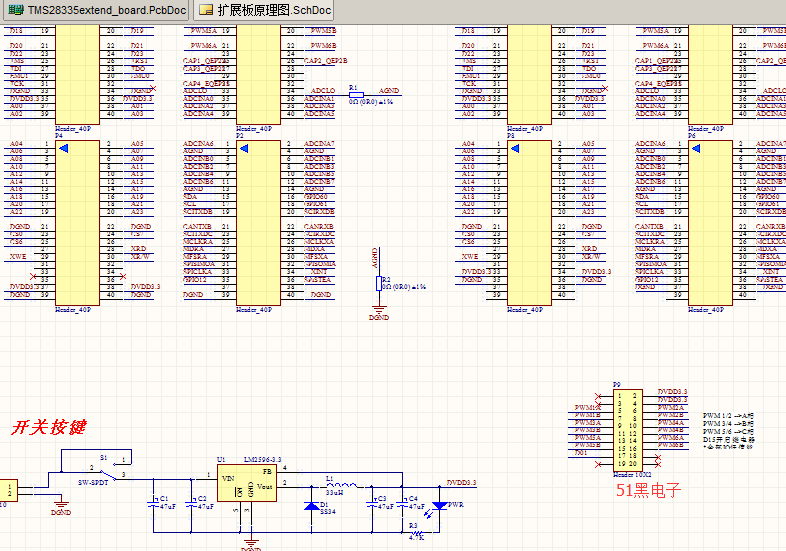Select the blue pin-1 triangle on header P6
Viewport: 786px width, 551px height.
click(x=696, y=148)
